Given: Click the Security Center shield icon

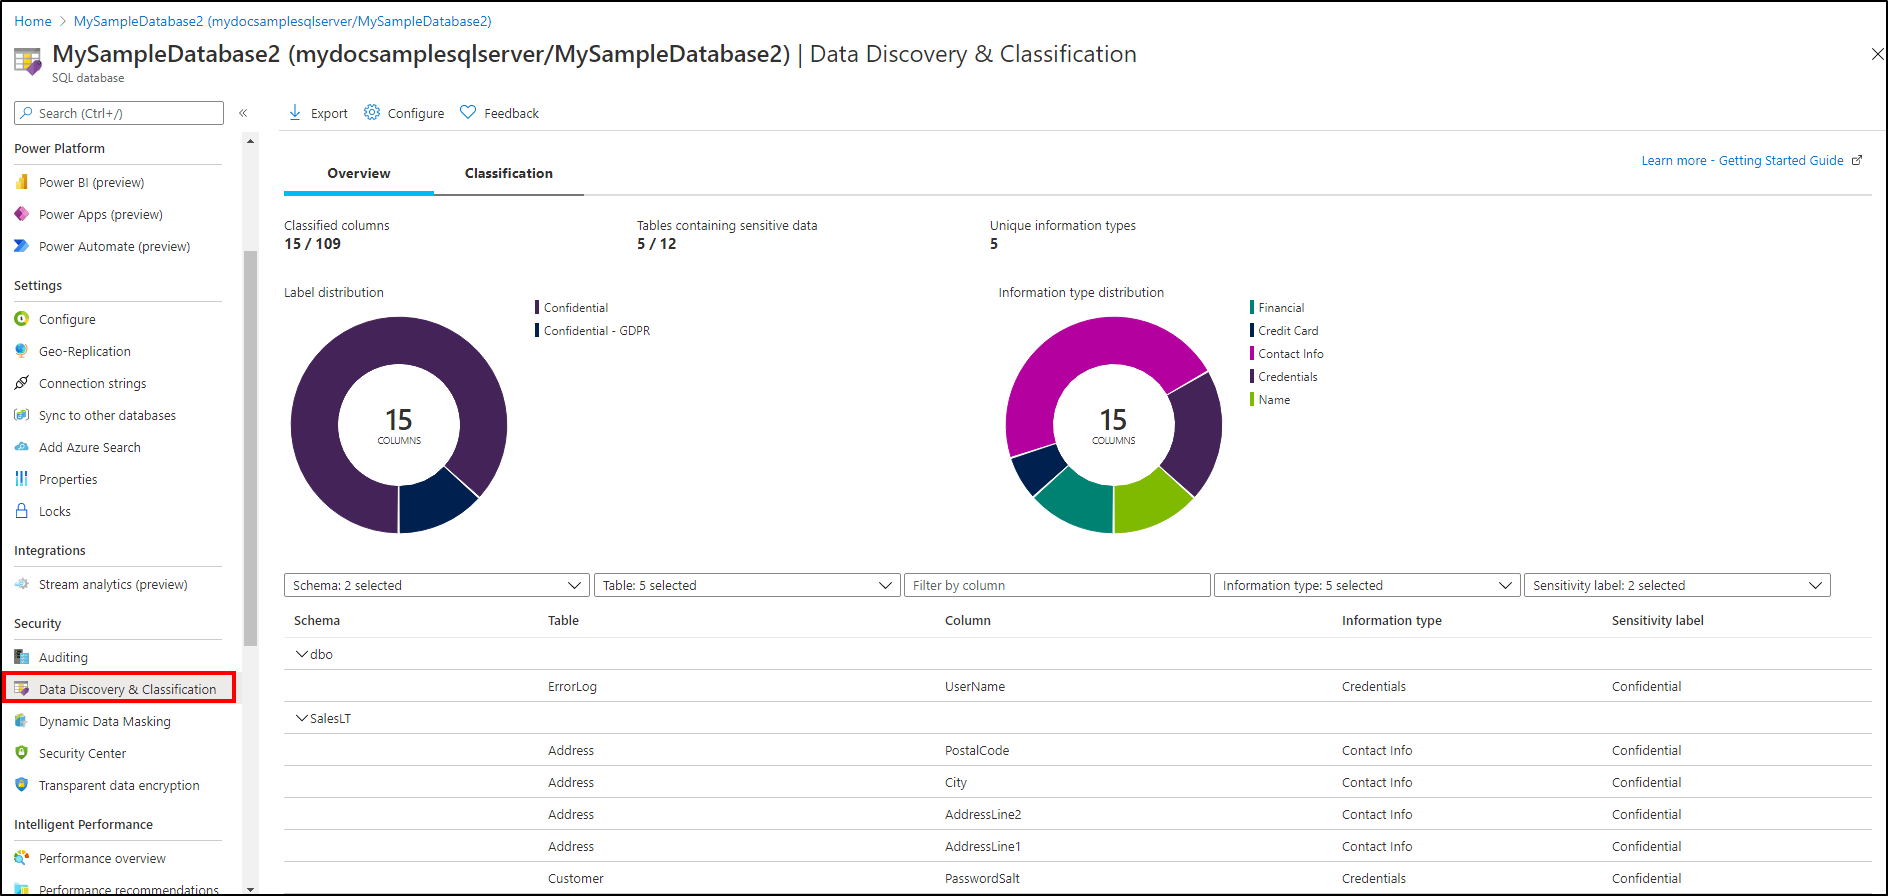Looking at the screenshot, I should (x=22, y=753).
